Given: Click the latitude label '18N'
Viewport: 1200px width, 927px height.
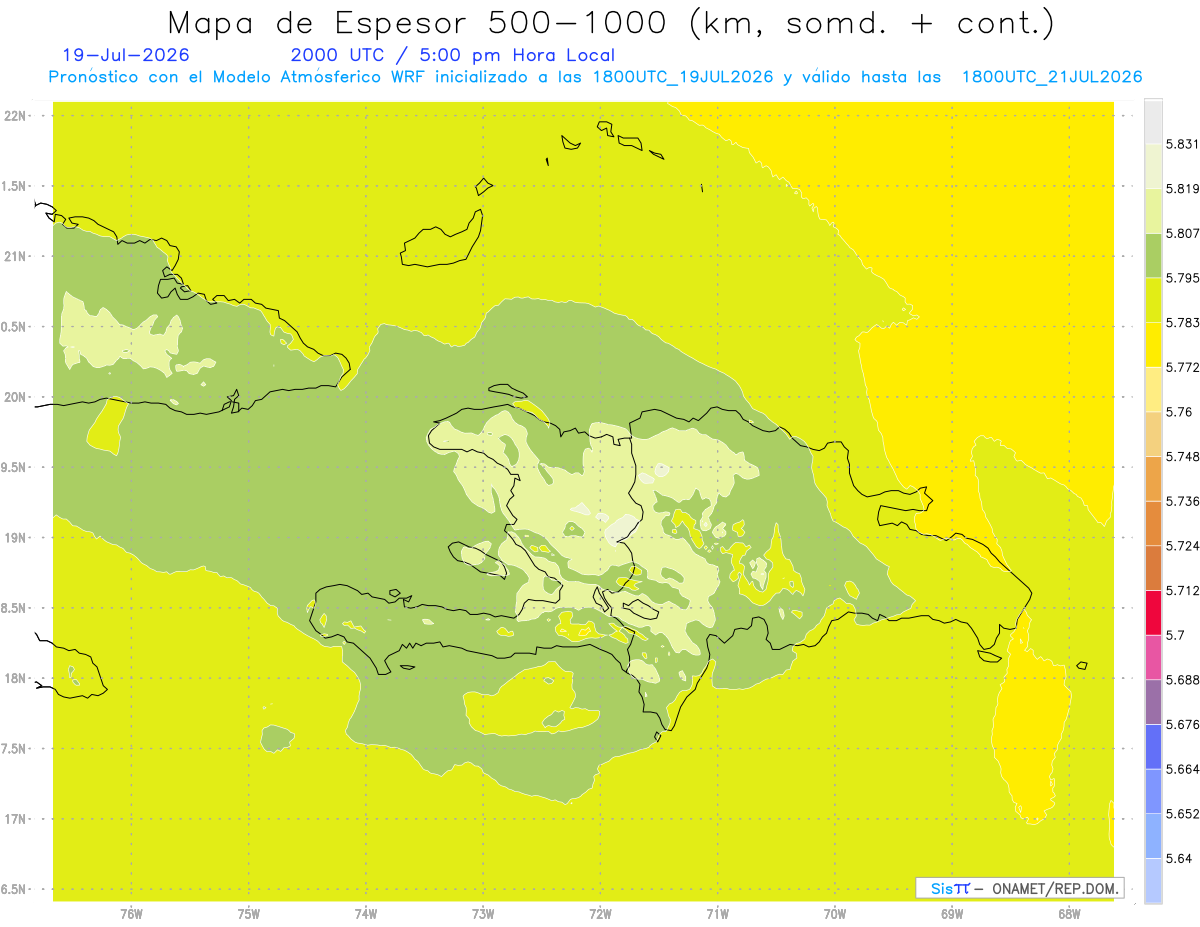Looking at the screenshot, I should pos(15,678).
